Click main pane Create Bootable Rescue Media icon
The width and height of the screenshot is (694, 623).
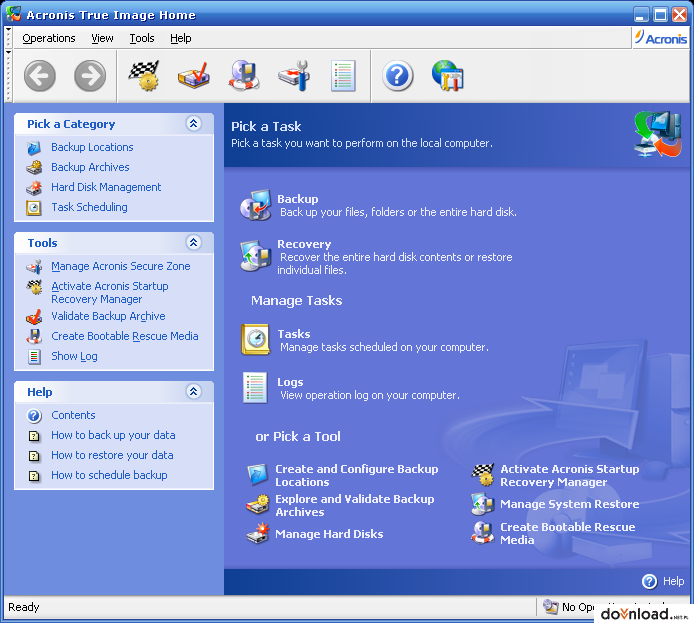483,533
